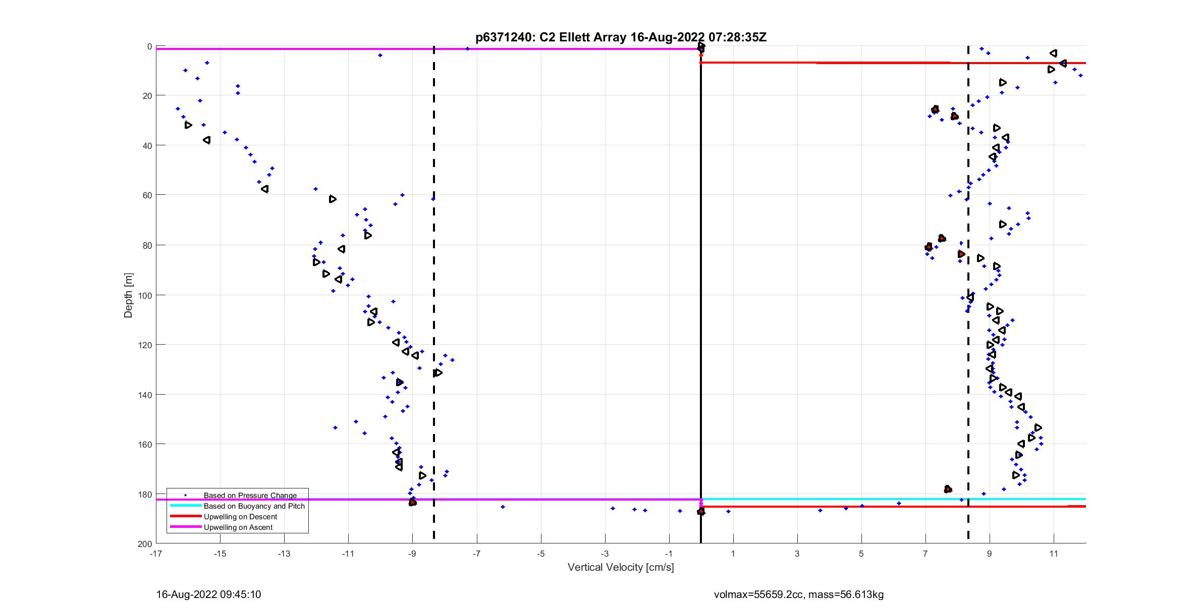This screenshot has height=611, width=1200.
Task: Click x-axis tick label "-1"
Action: (669, 553)
